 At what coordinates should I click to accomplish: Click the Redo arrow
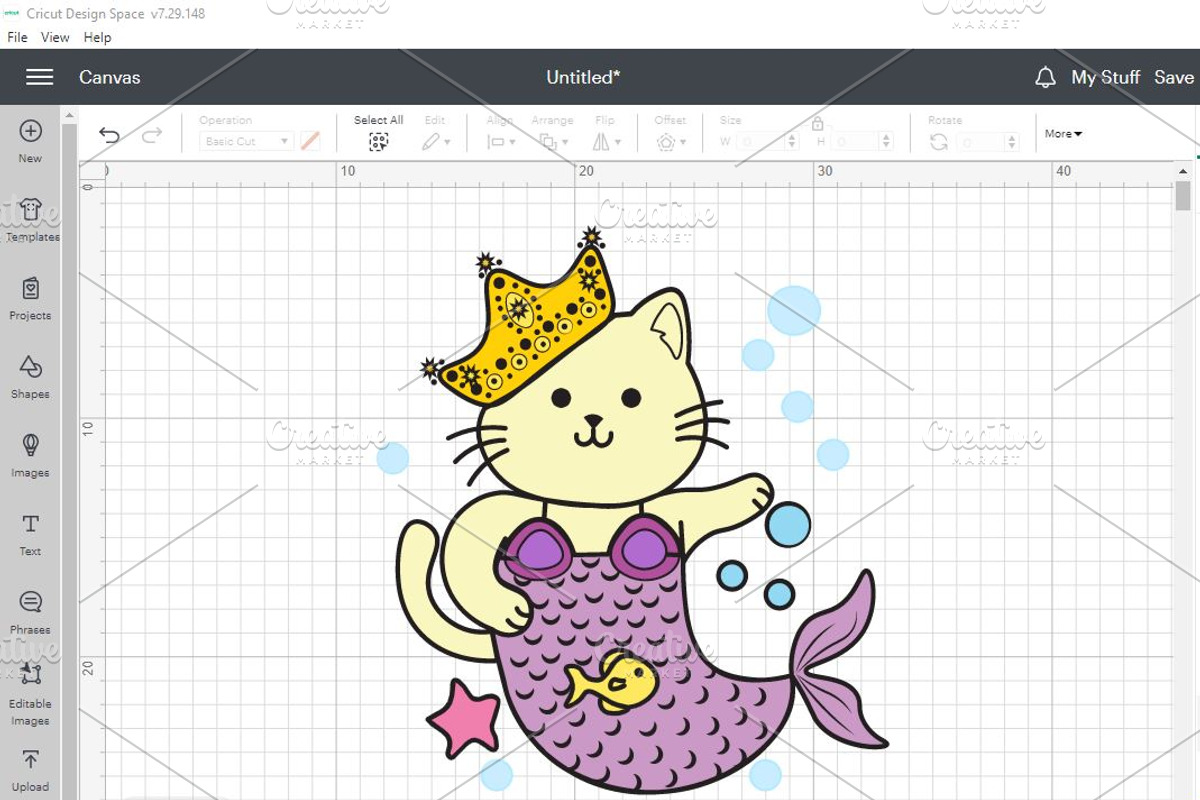(152, 136)
